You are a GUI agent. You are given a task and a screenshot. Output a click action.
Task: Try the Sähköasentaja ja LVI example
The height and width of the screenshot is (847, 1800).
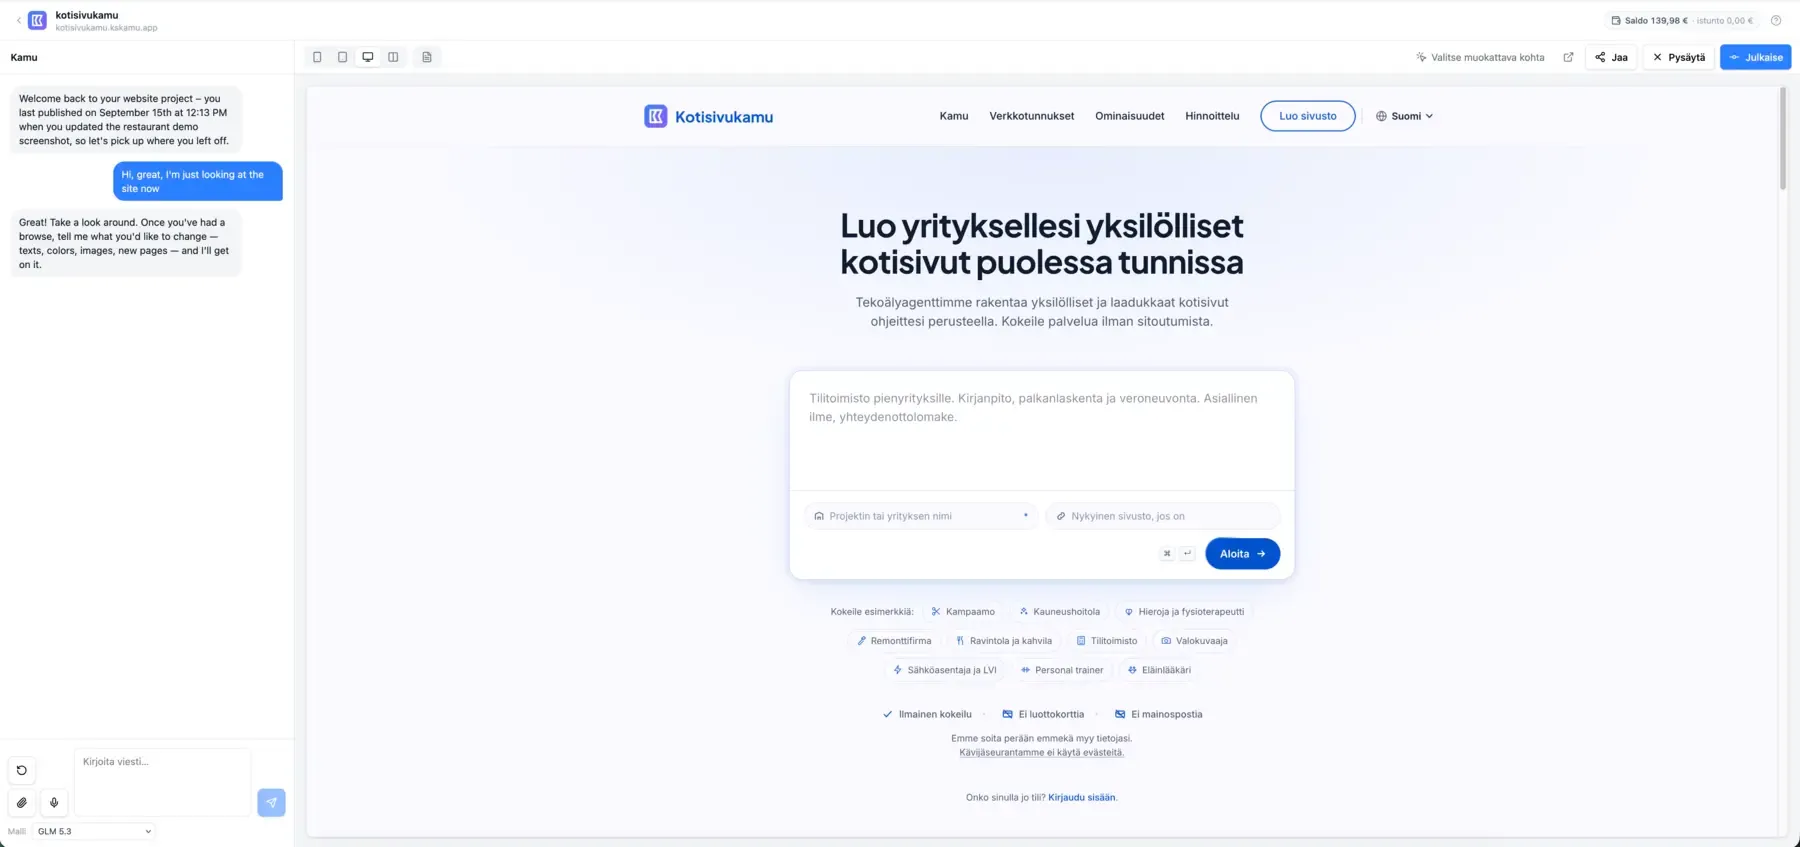point(945,670)
